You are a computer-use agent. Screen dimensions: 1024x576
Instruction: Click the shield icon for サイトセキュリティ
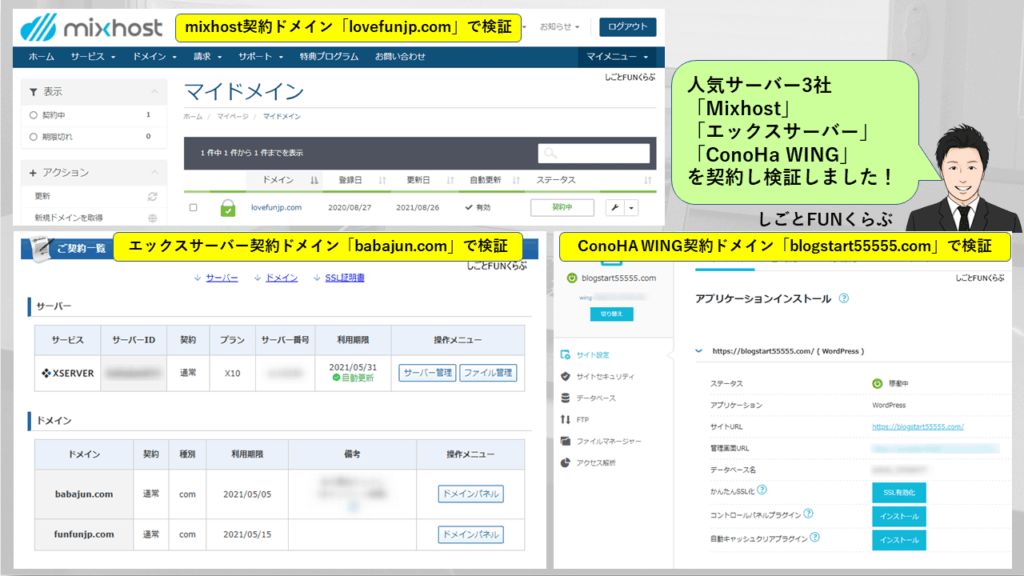(566, 376)
